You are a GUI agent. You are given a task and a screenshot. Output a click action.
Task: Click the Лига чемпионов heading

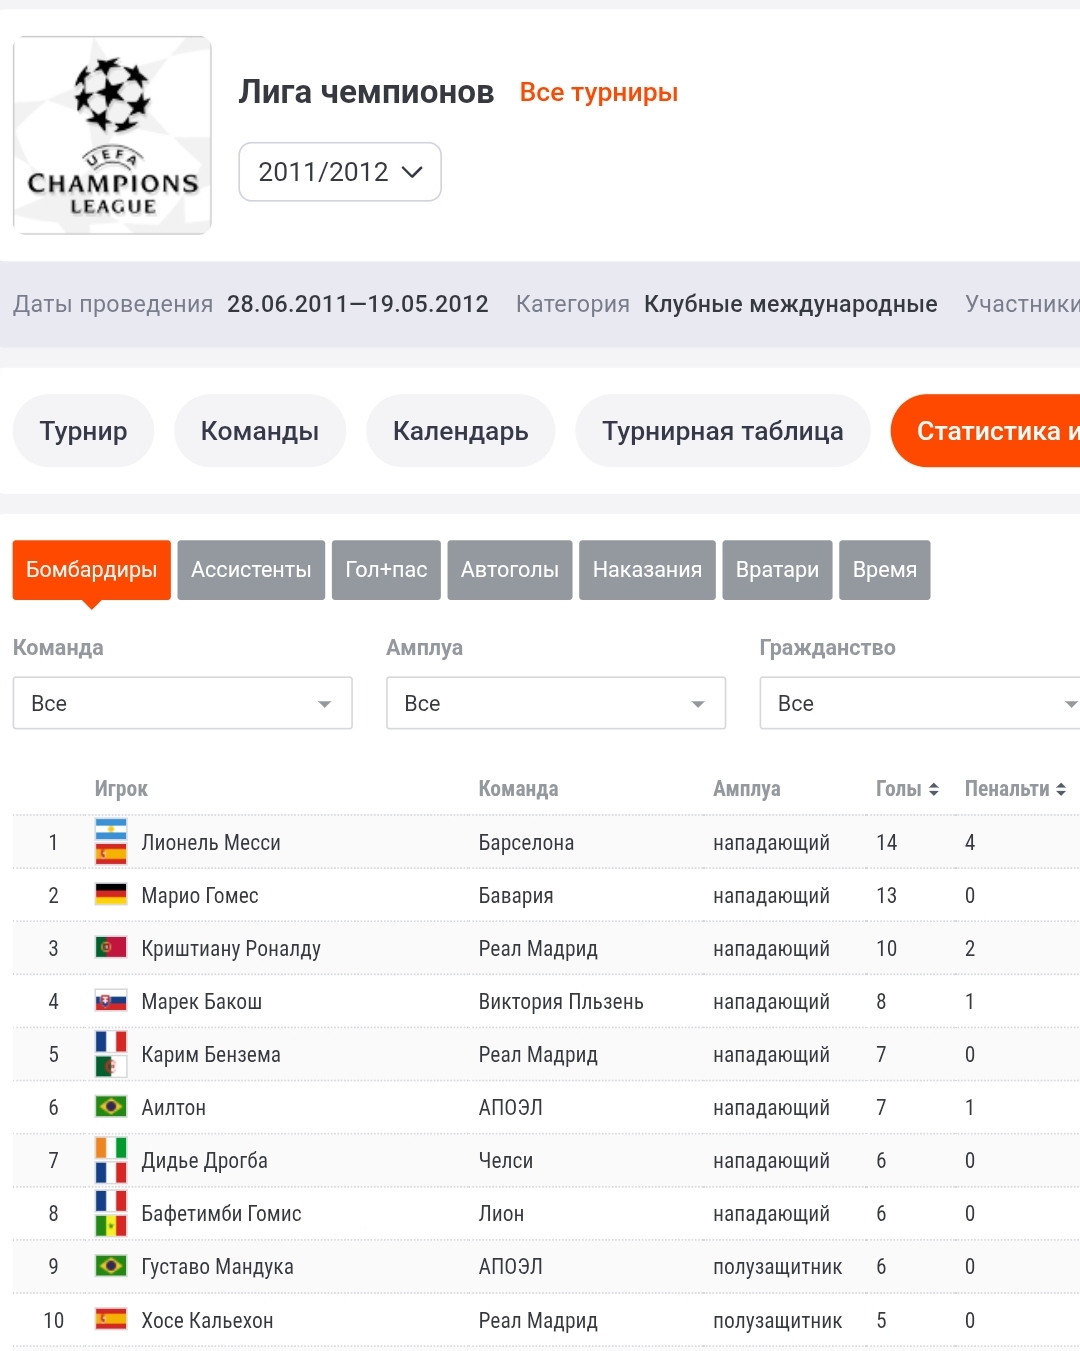[x=366, y=92]
